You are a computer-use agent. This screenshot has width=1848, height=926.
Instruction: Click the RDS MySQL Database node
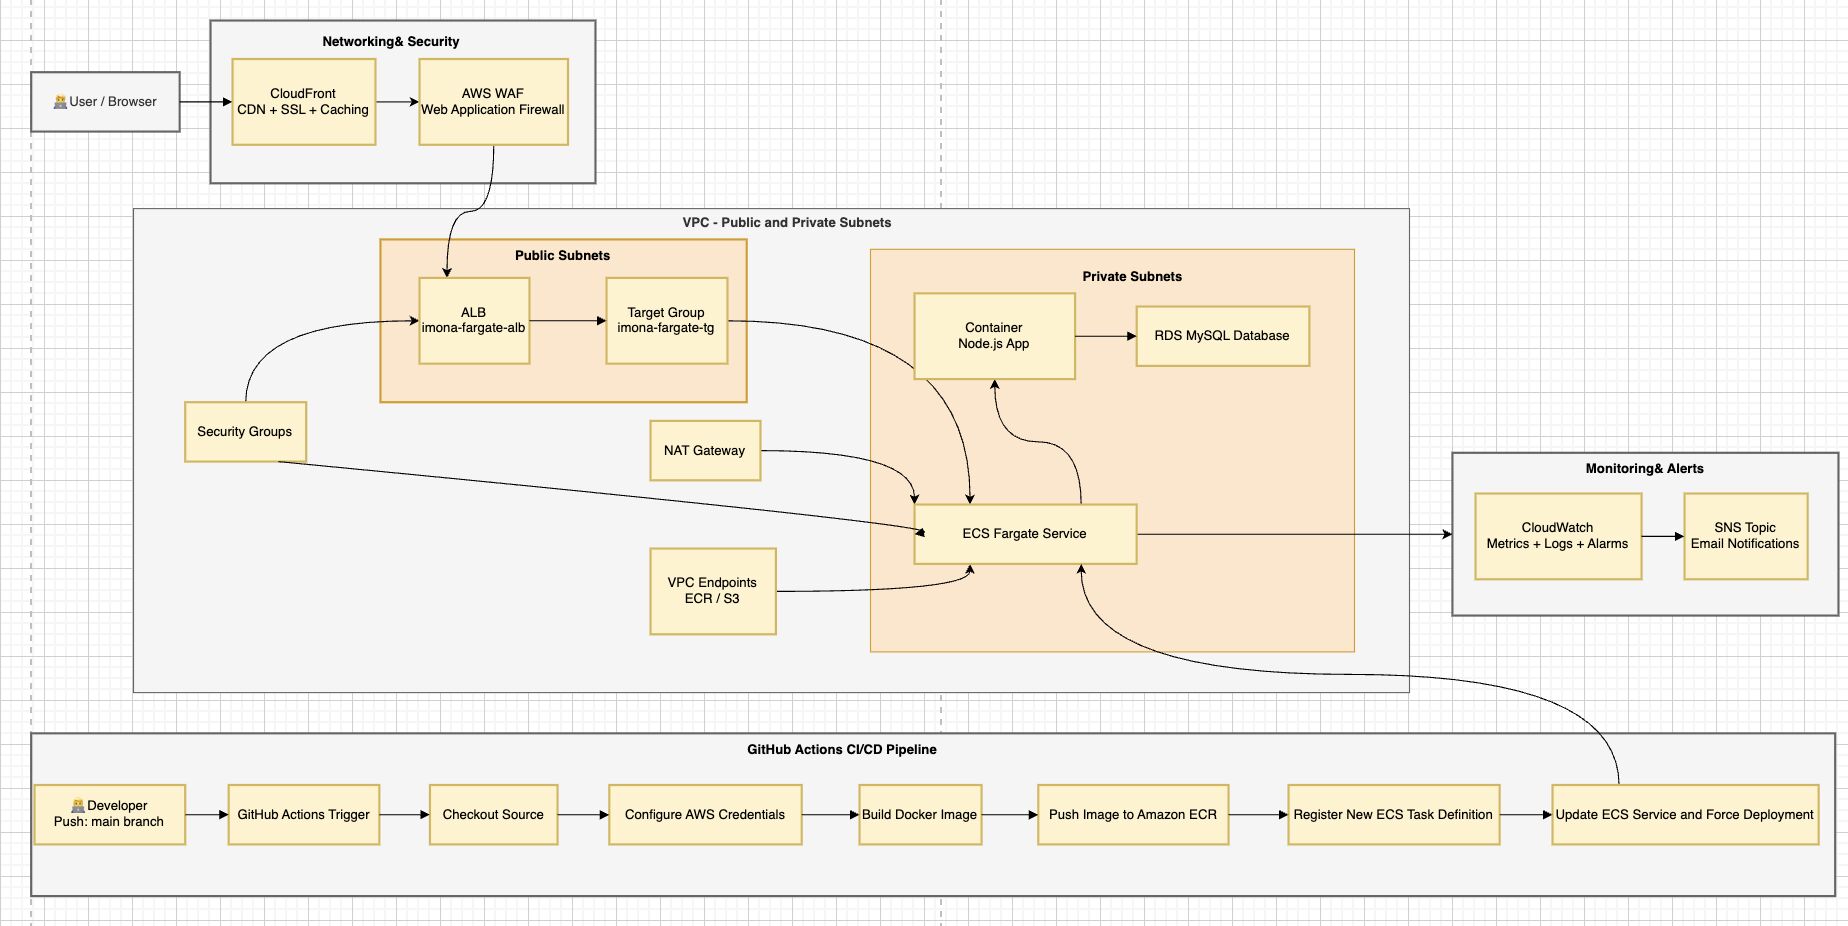point(1222,336)
